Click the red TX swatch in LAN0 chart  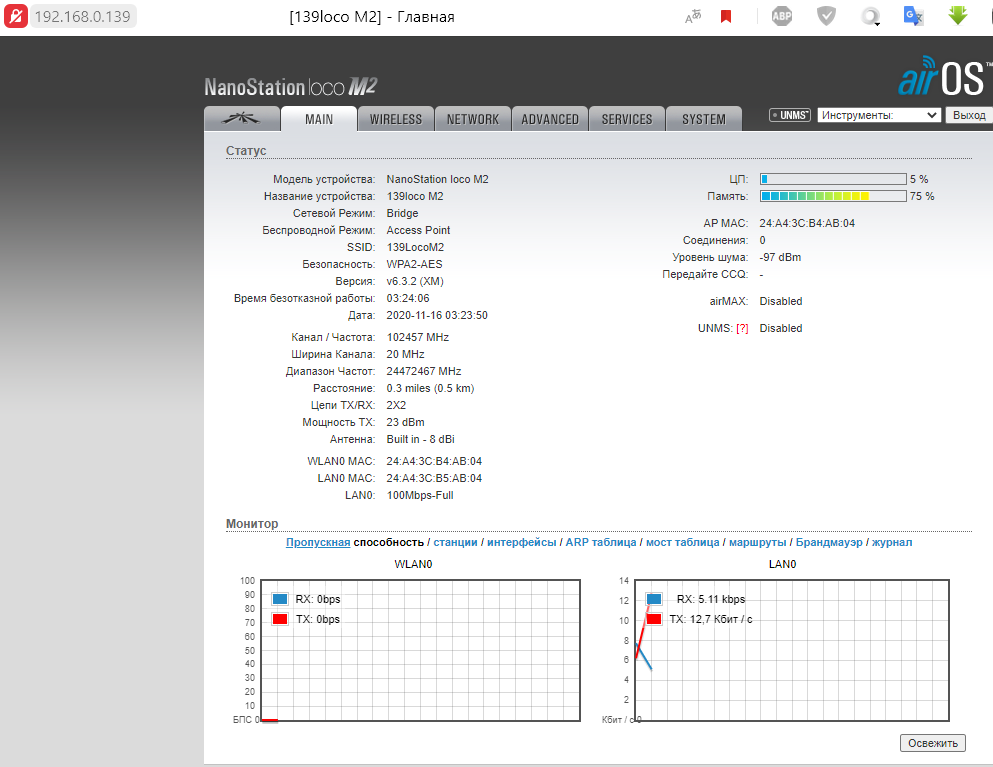pos(654,619)
